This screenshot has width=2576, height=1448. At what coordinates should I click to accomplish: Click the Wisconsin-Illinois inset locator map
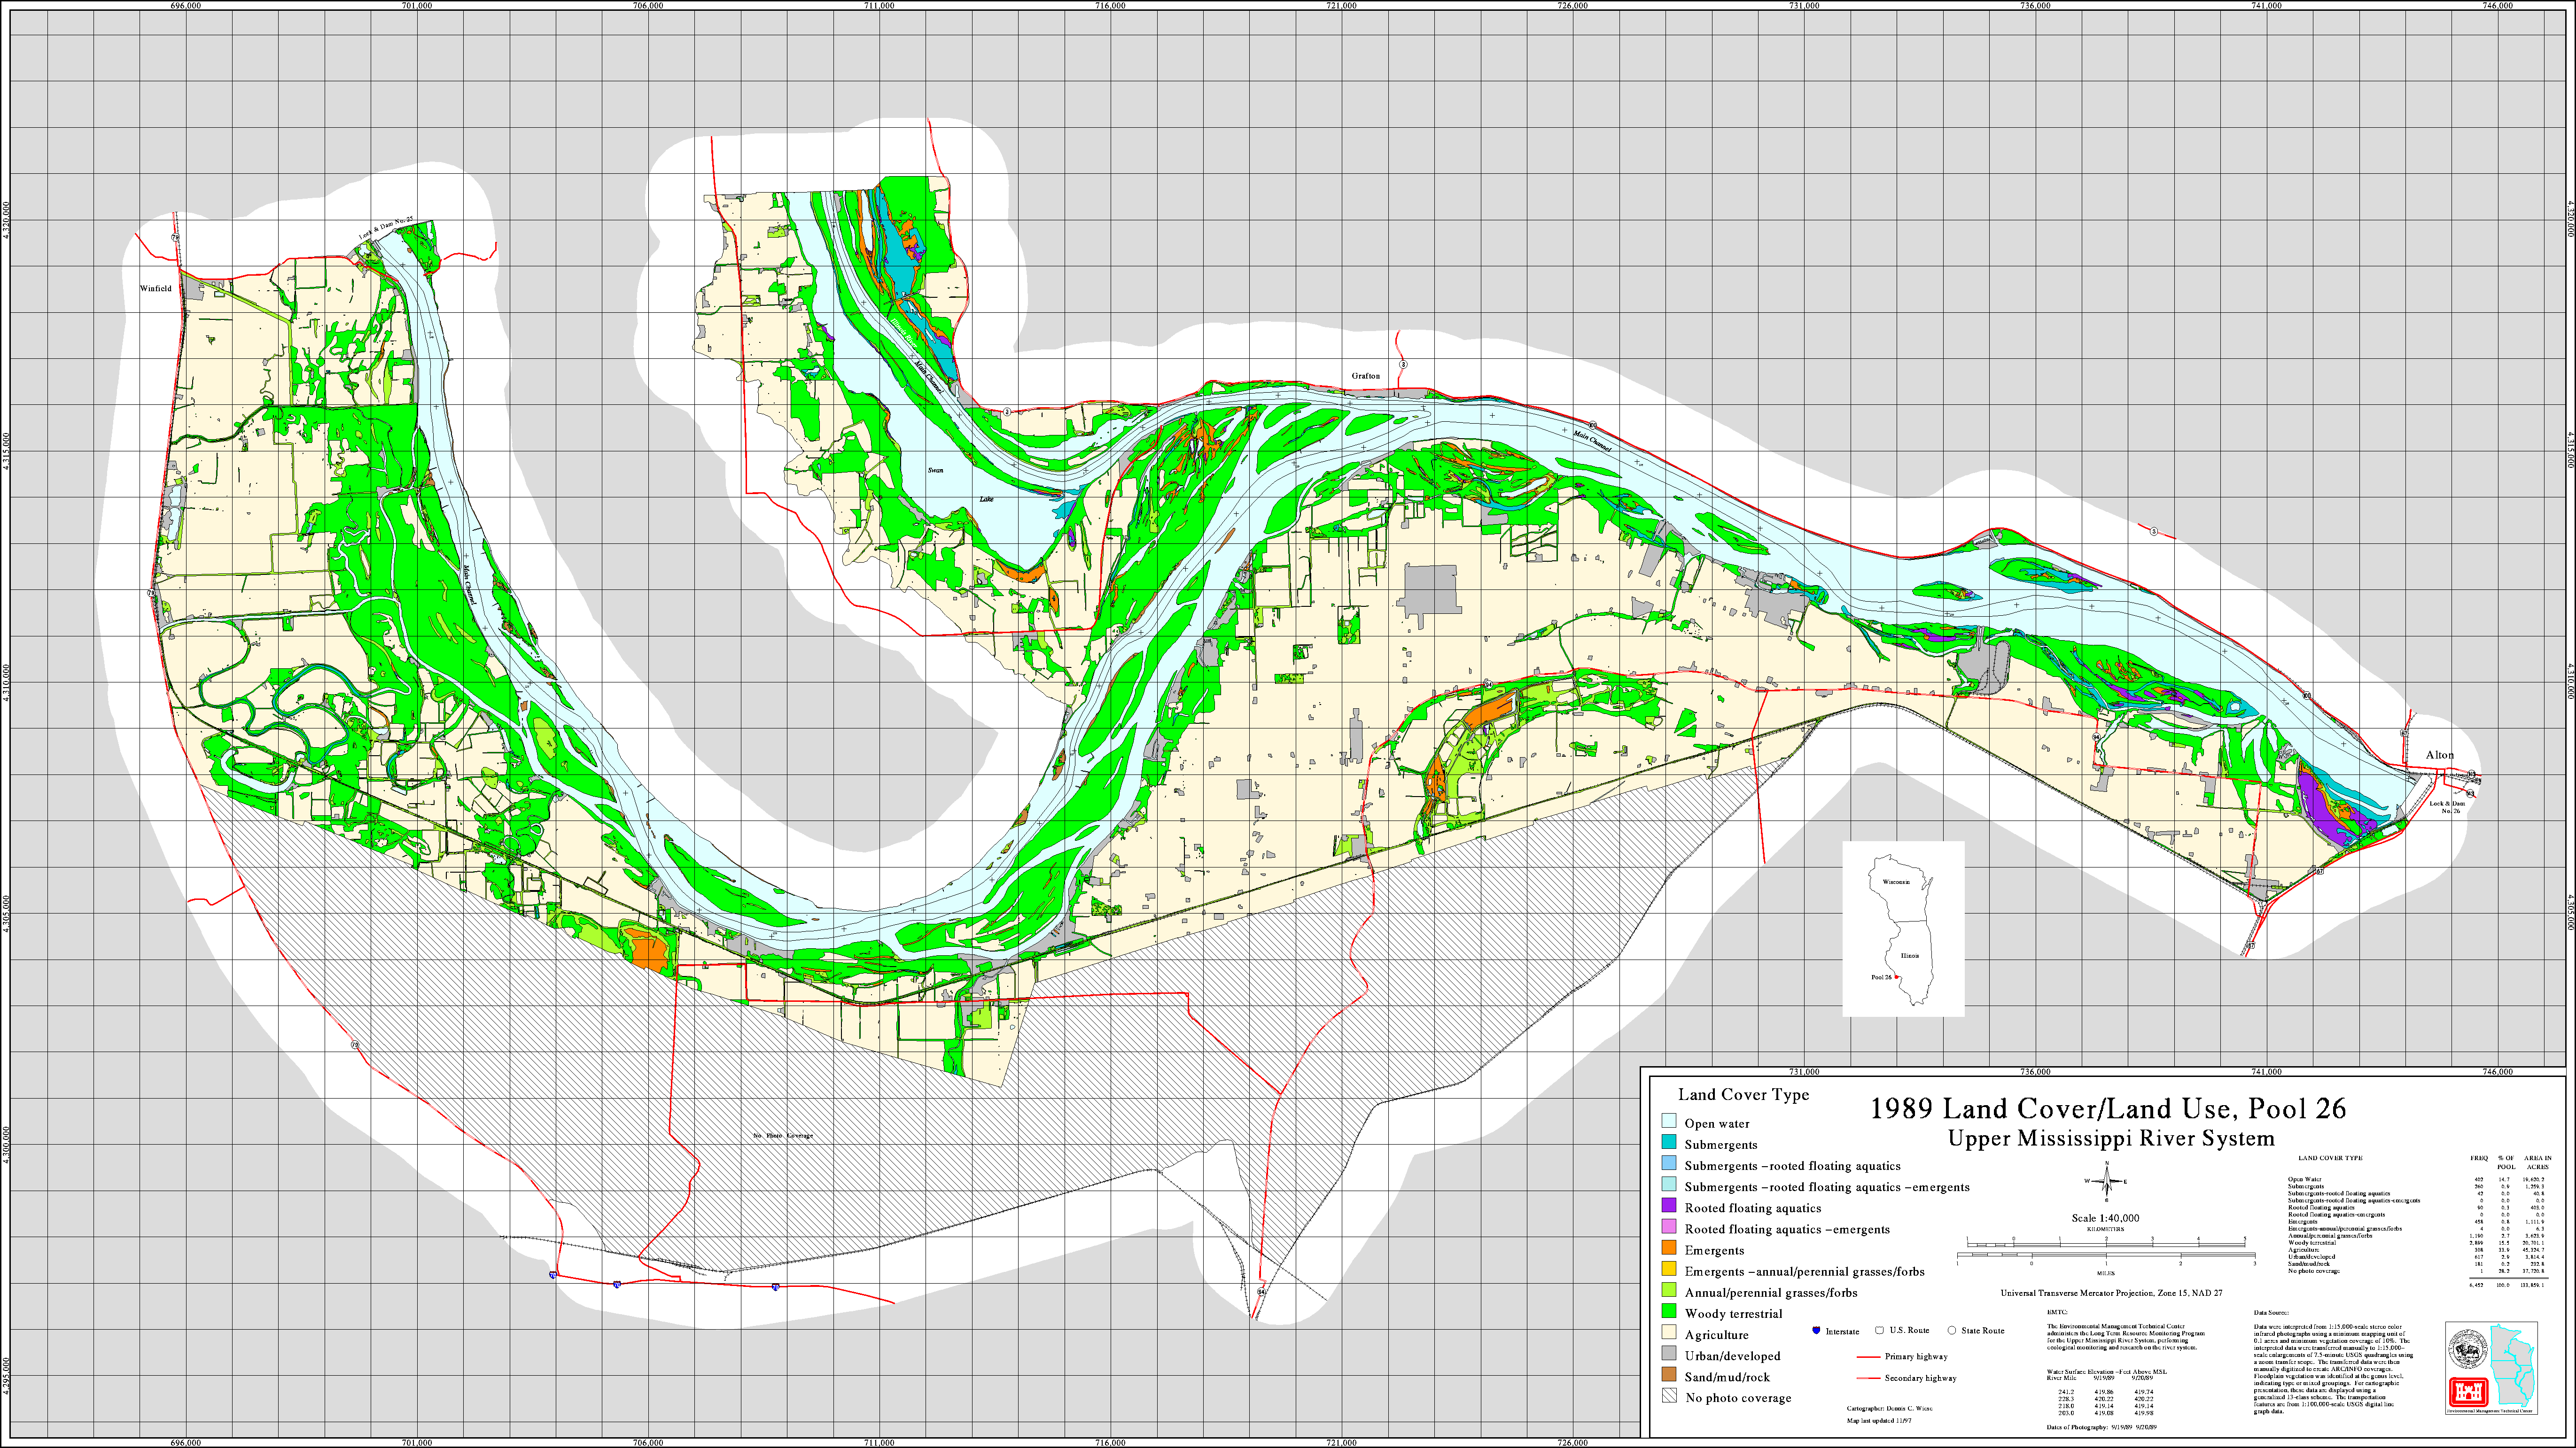pyautogui.click(x=1903, y=928)
